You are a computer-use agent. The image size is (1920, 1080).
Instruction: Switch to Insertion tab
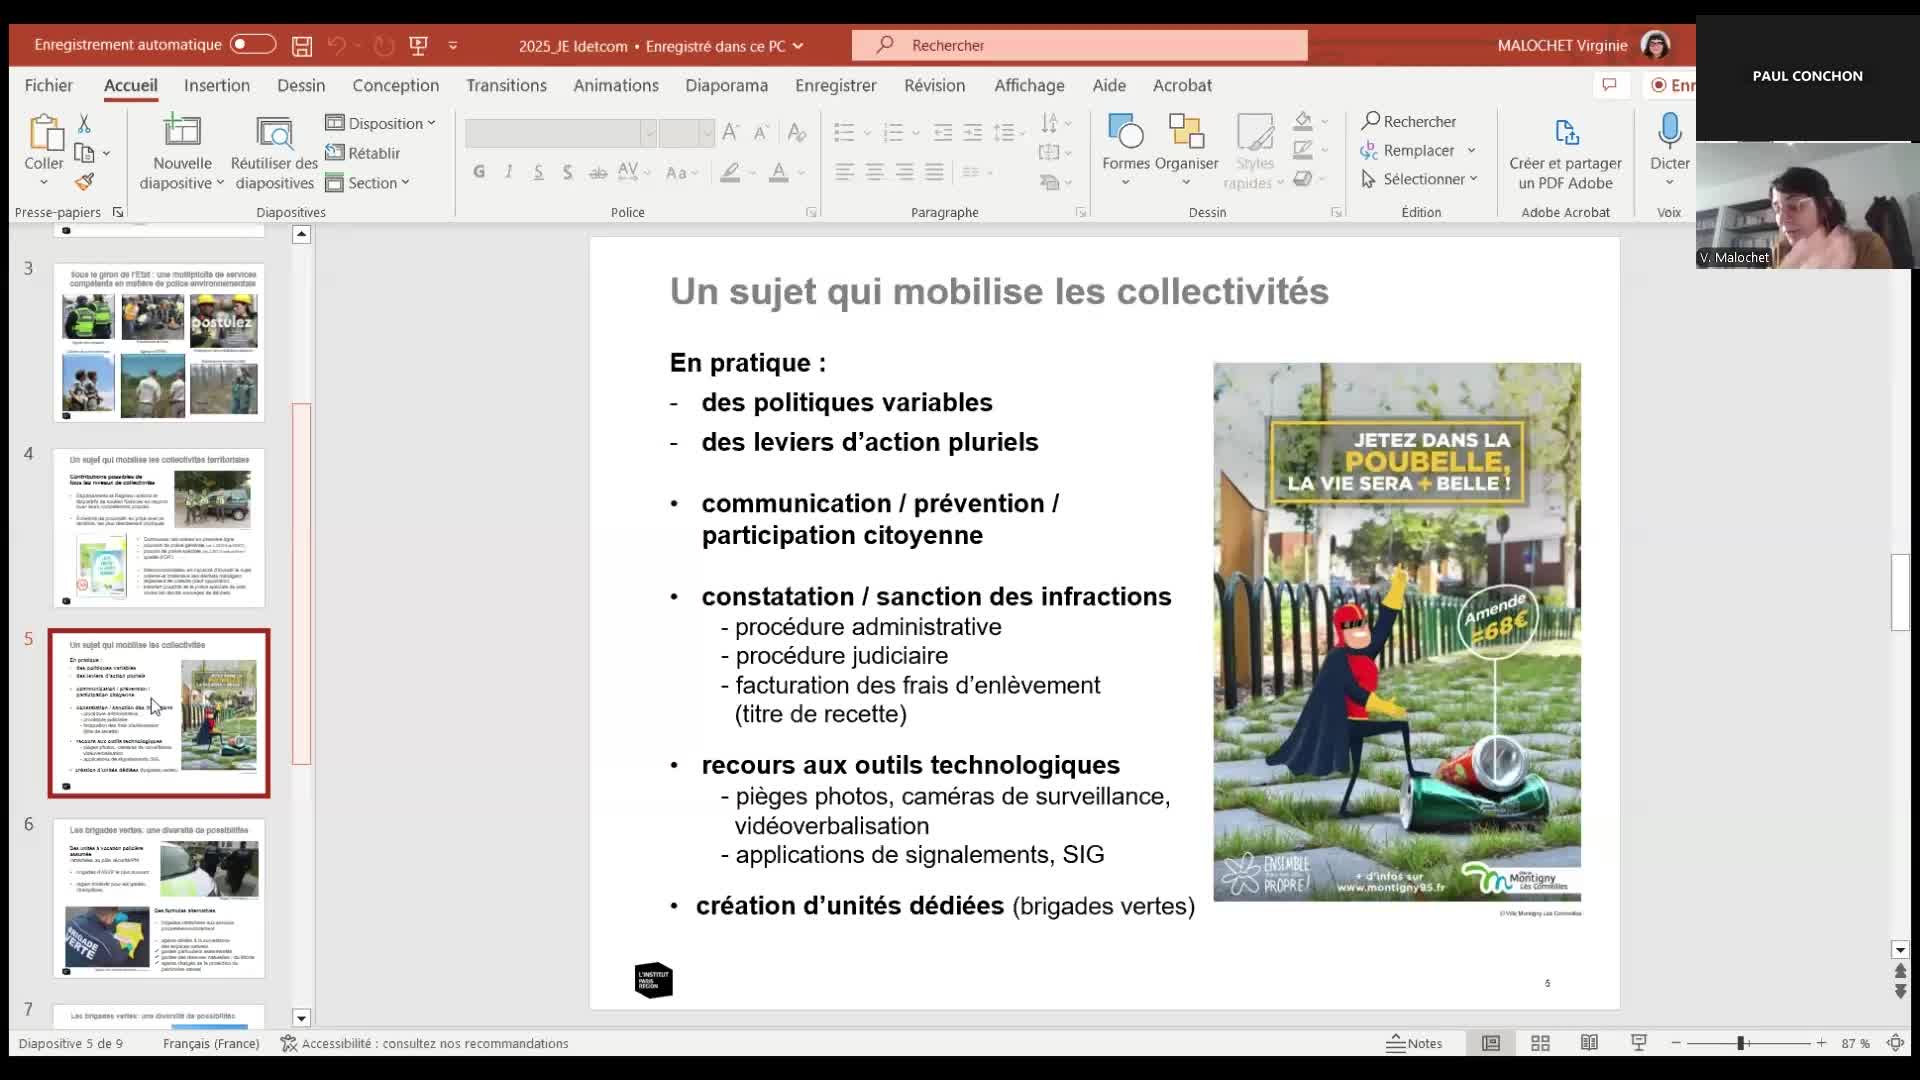coord(217,85)
